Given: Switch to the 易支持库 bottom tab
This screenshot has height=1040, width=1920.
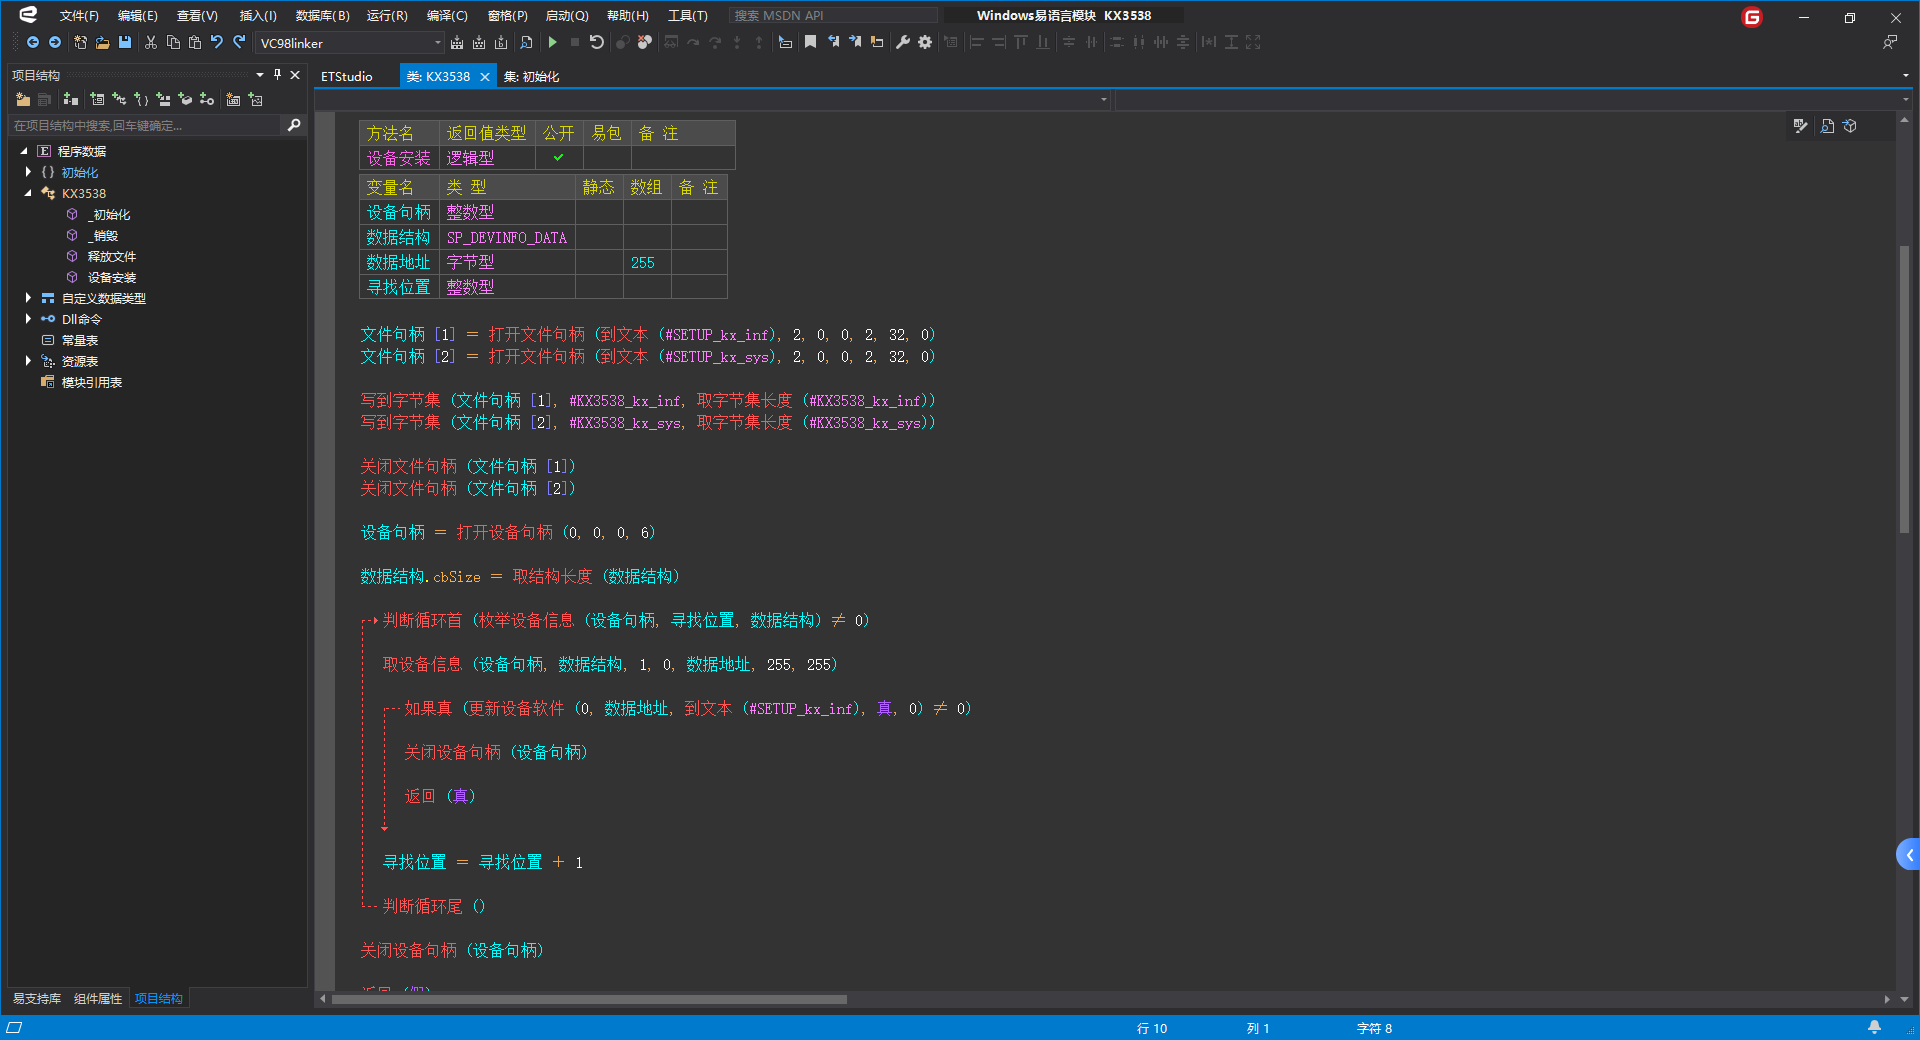Looking at the screenshot, I should point(37,998).
